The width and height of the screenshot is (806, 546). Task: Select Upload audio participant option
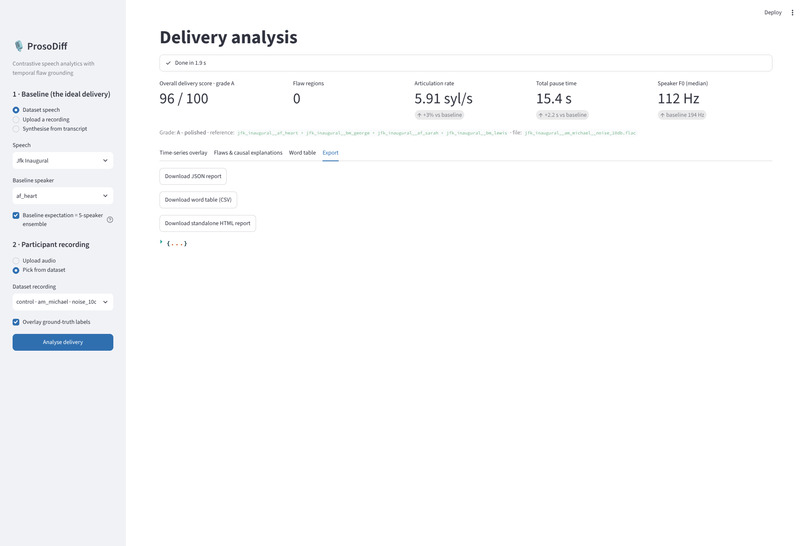tap(16, 261)
